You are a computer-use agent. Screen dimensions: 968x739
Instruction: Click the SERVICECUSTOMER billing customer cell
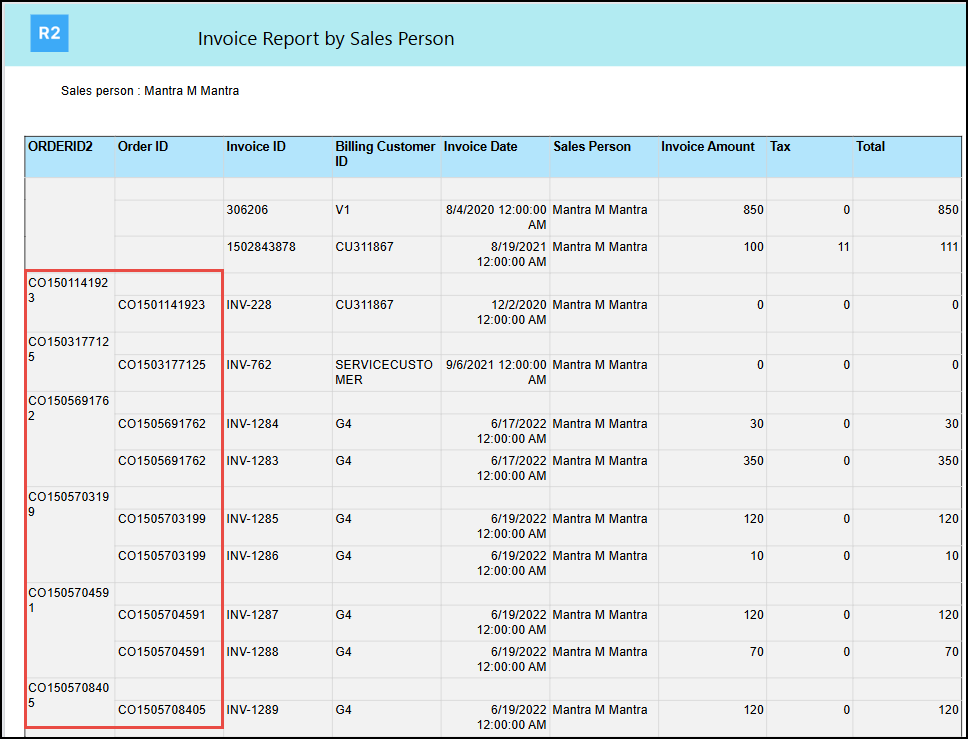tap(384, 372)
